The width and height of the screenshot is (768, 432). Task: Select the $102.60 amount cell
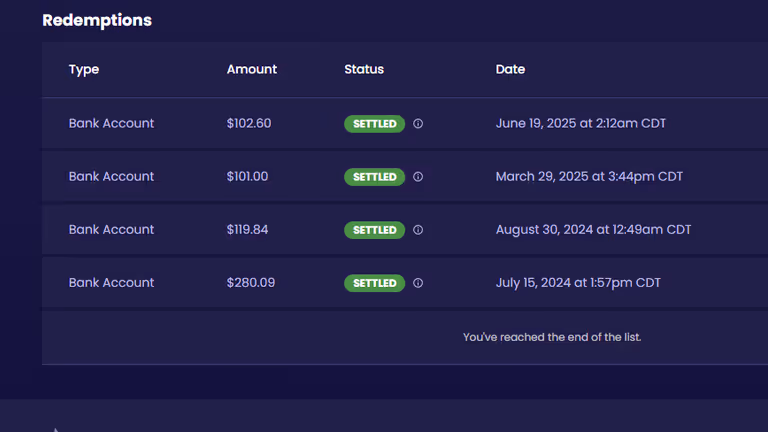[249, 123]
